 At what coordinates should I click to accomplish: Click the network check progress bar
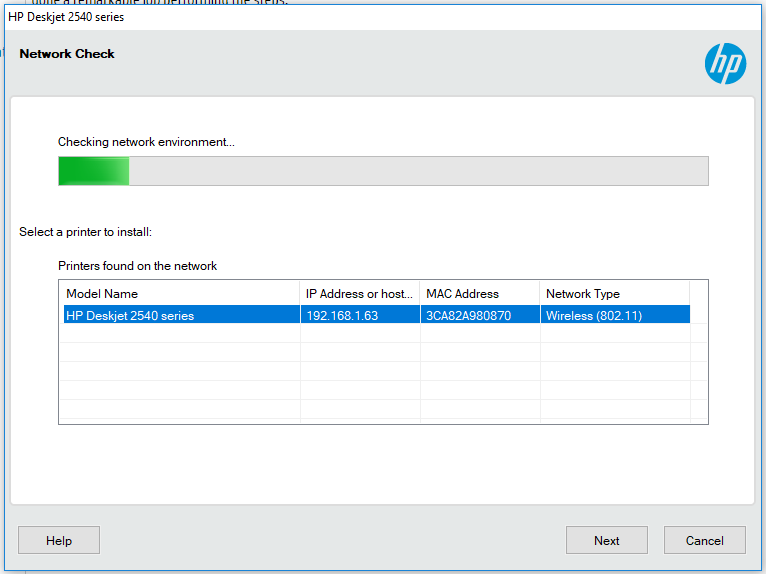coord(383,171)
